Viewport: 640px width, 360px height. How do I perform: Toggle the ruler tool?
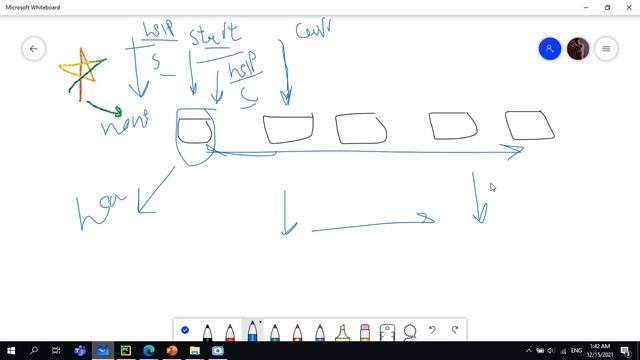[x=387, y=332]
